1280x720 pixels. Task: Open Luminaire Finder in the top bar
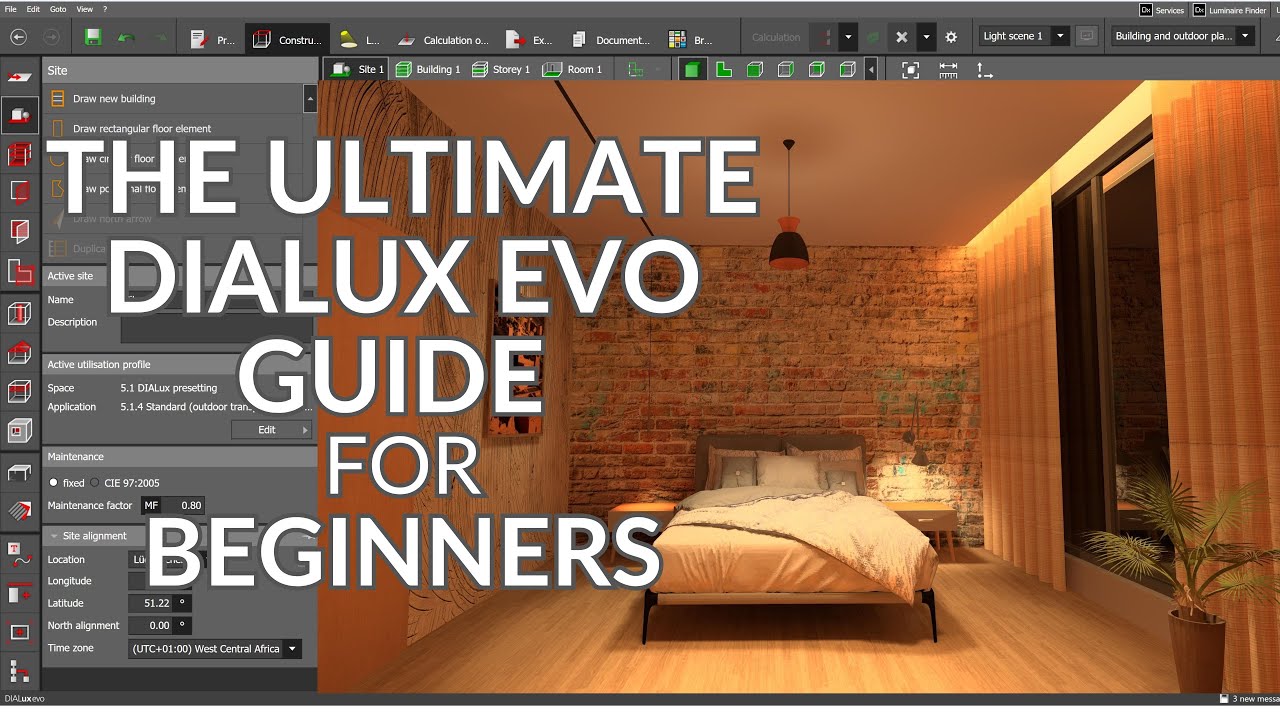[1229, 10]
